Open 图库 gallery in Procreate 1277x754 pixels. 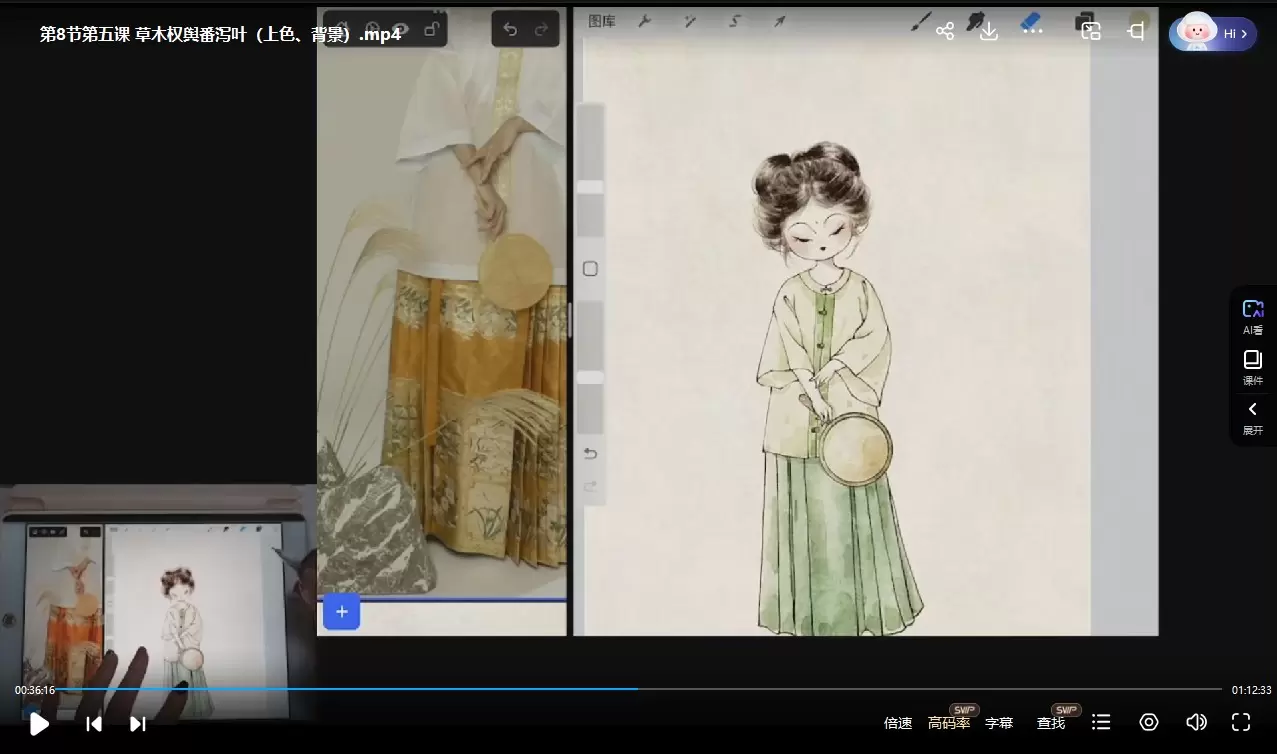tap(602, 21)
